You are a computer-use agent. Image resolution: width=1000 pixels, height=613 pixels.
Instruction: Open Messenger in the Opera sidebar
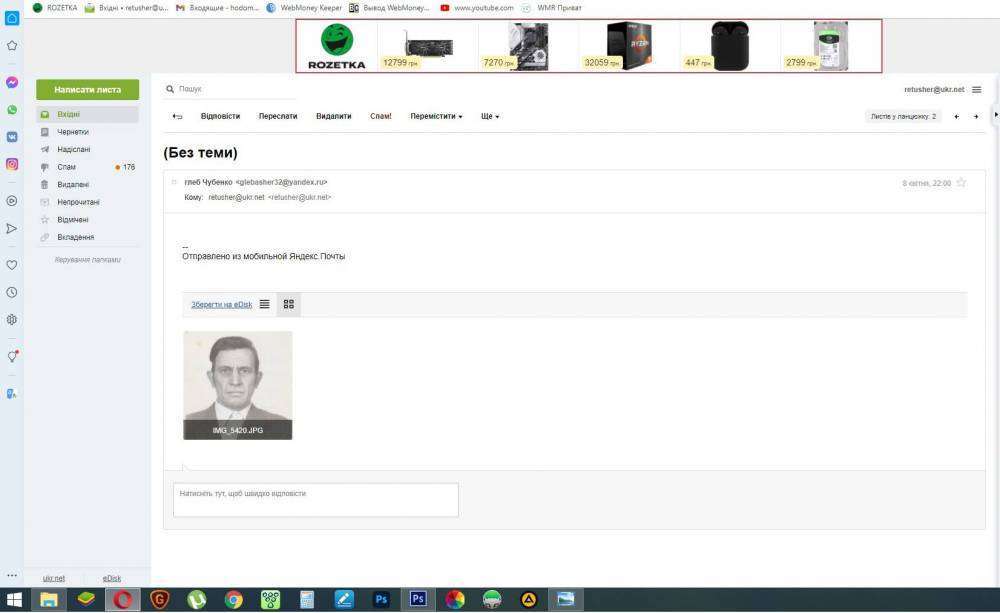tap(12, 82)
